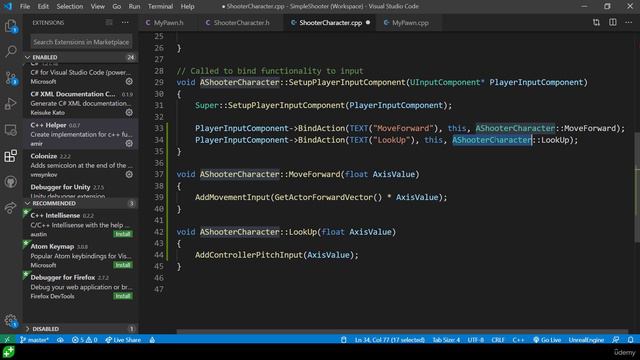Viewport: 640px width, 360px height.
Task: Open the Debugger for Unity extension entry
Action: (81, 191)
